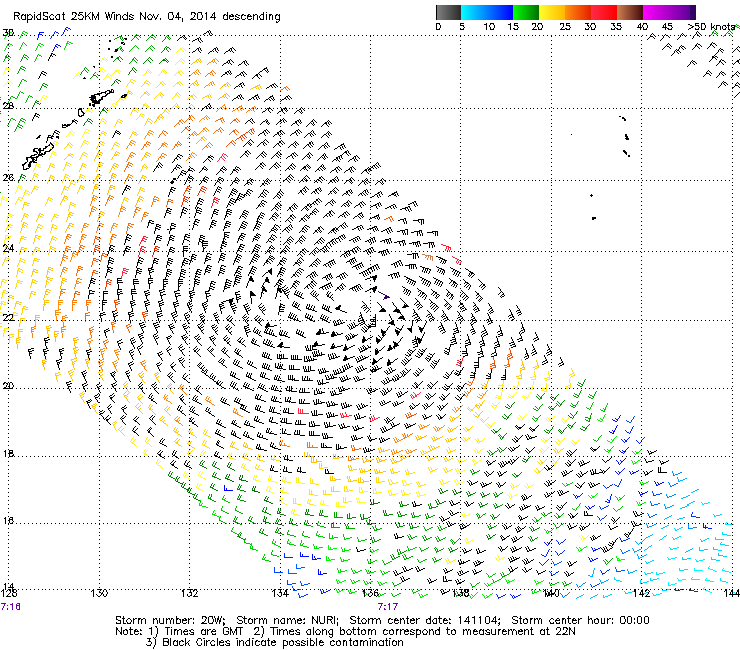This screenshot has width=740, height=650.
Task: Click the latitude label '22'
Action: tap(8, 317)
